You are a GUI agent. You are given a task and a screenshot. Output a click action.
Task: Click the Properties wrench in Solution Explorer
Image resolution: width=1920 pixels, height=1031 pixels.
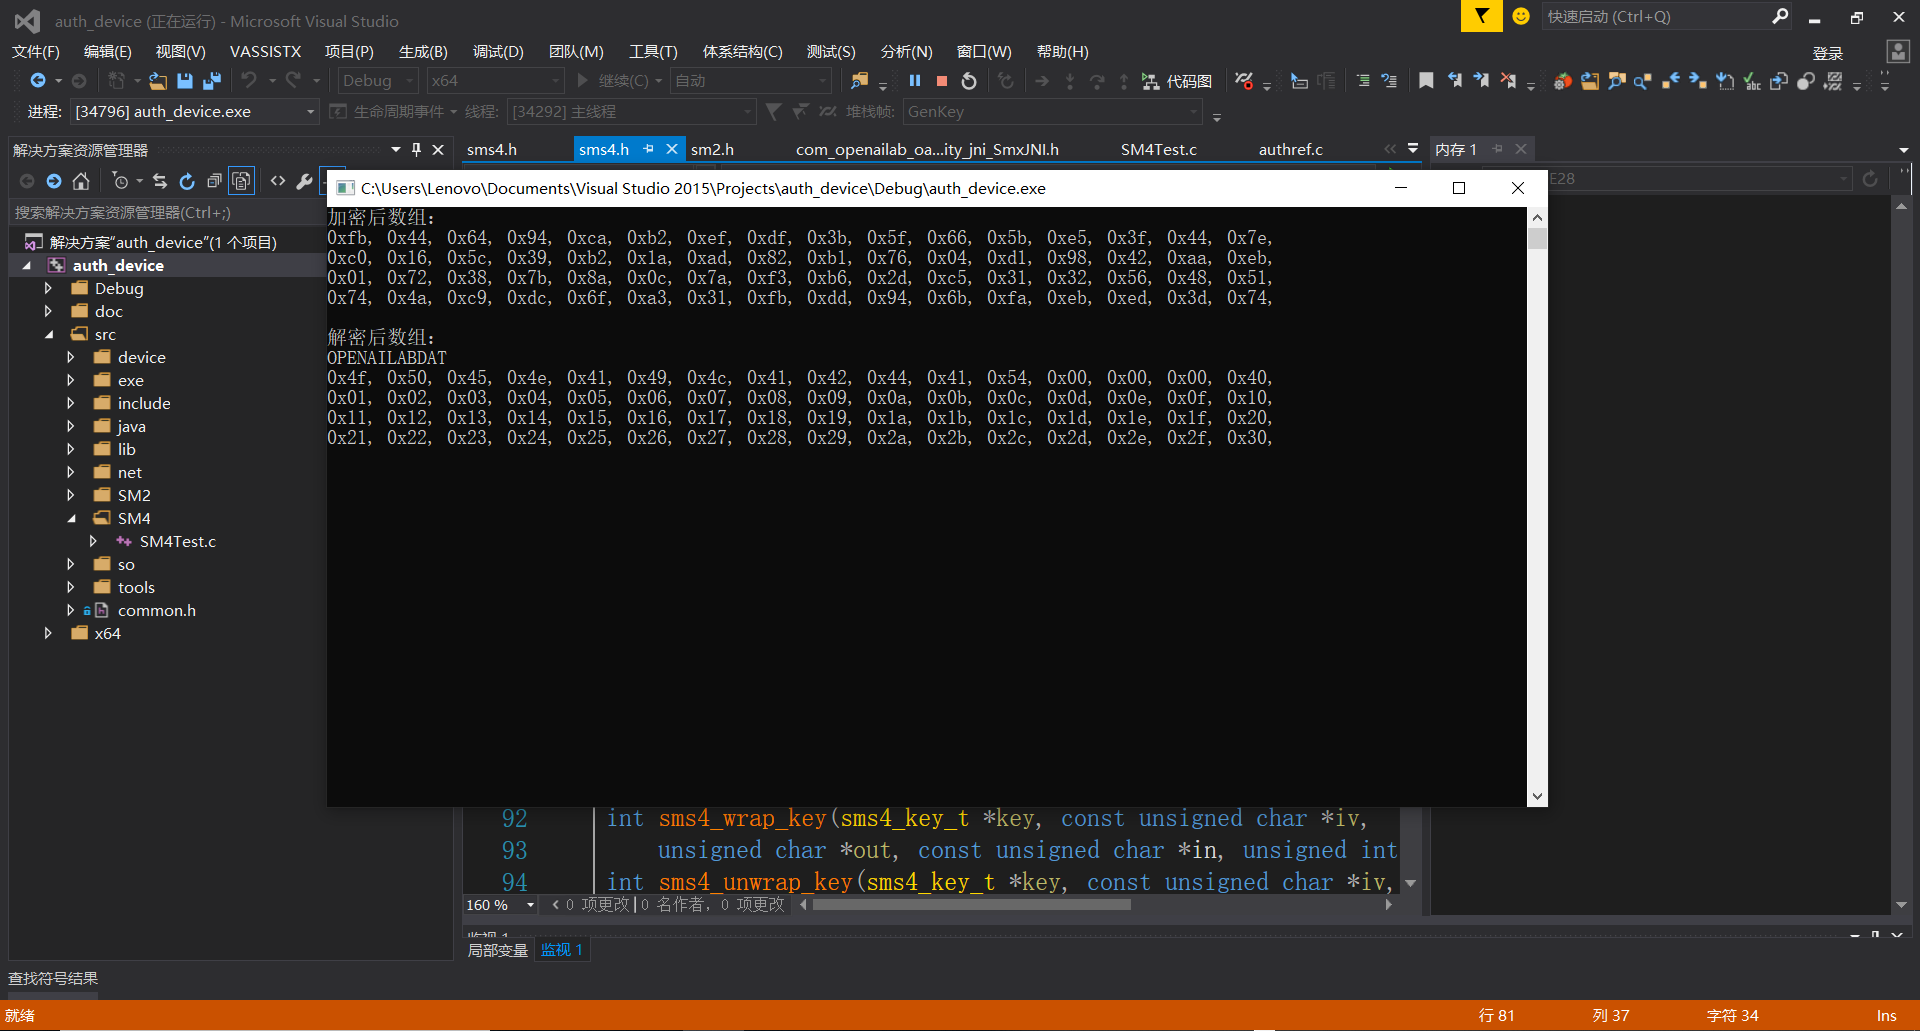305,181
